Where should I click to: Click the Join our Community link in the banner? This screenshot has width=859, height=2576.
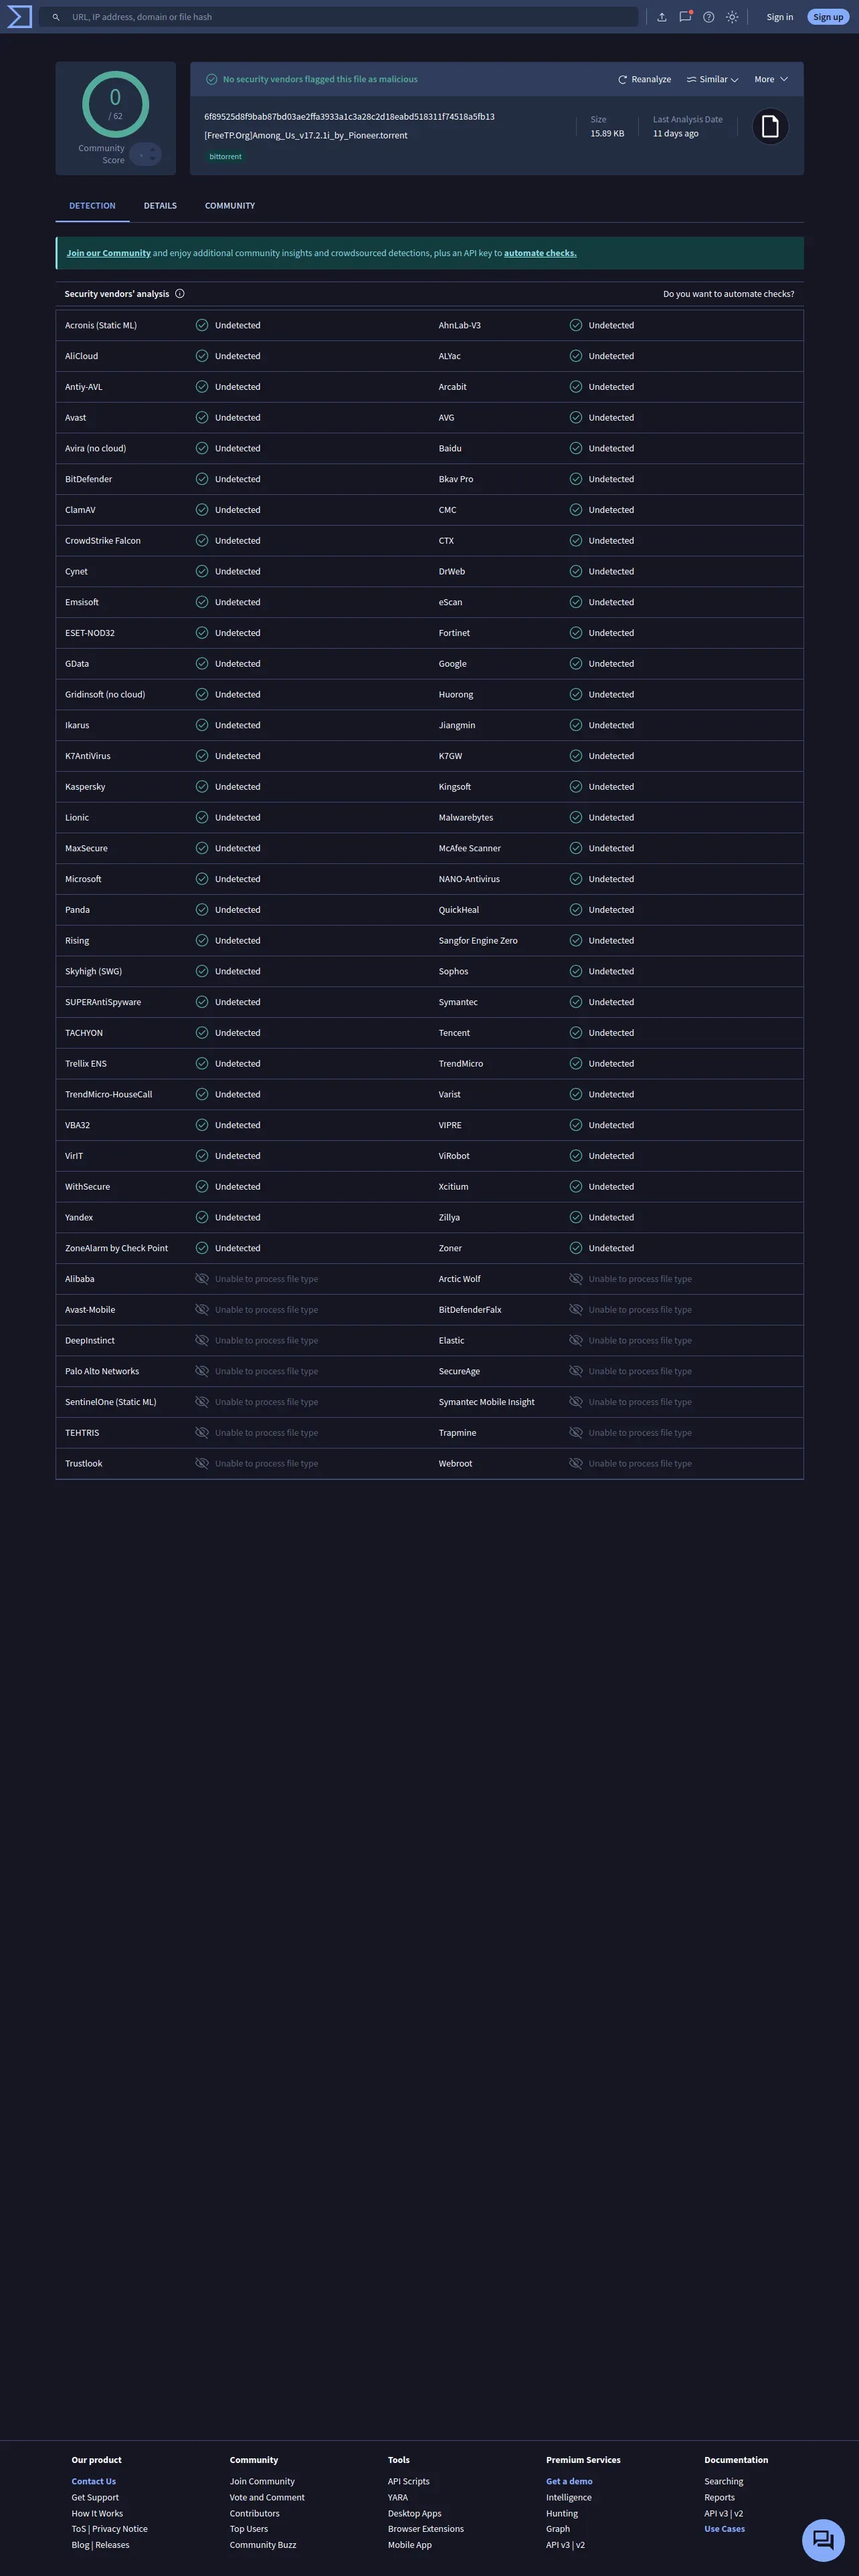pyautogui.click(x=109, y=253)
